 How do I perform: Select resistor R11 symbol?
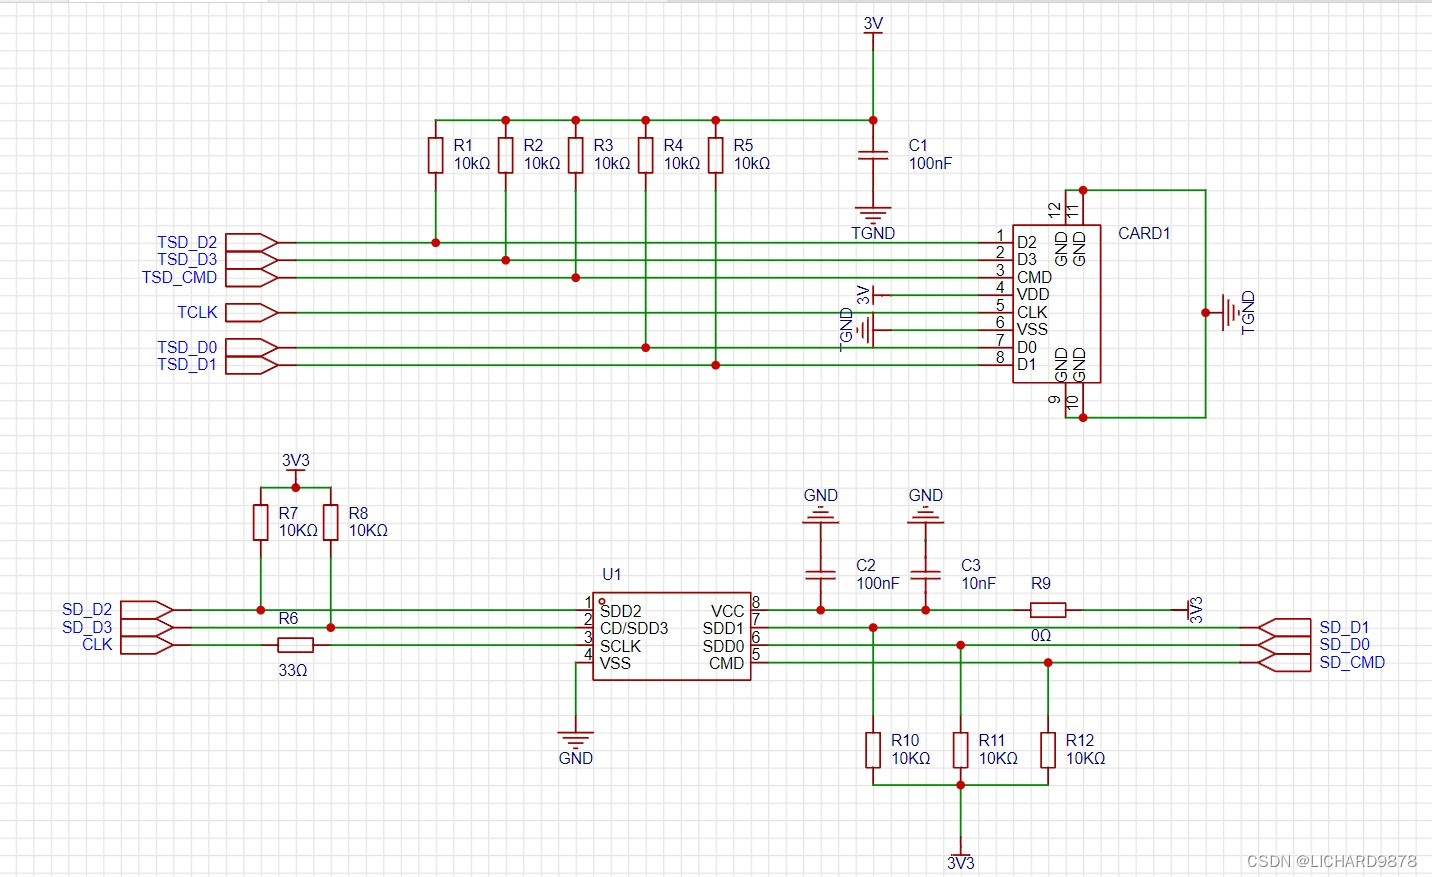[960, 750]
